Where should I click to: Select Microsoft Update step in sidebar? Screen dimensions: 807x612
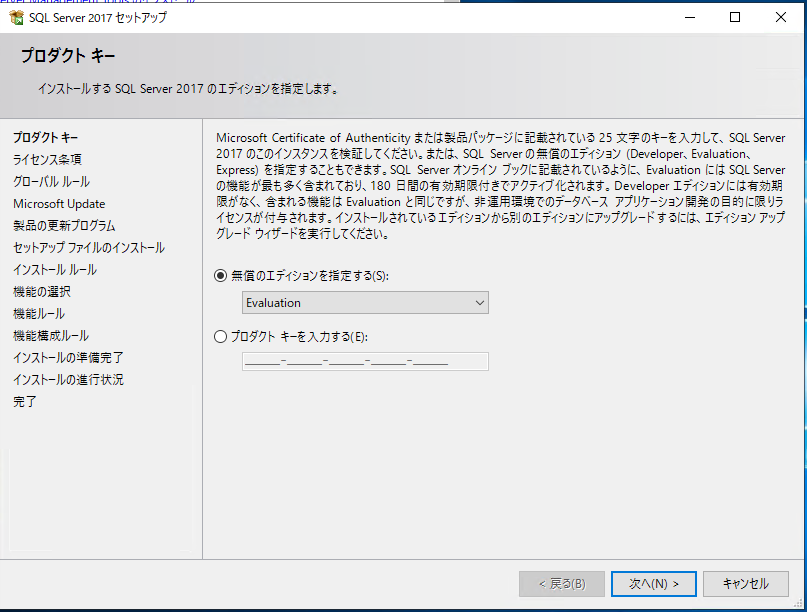point(59,204)
